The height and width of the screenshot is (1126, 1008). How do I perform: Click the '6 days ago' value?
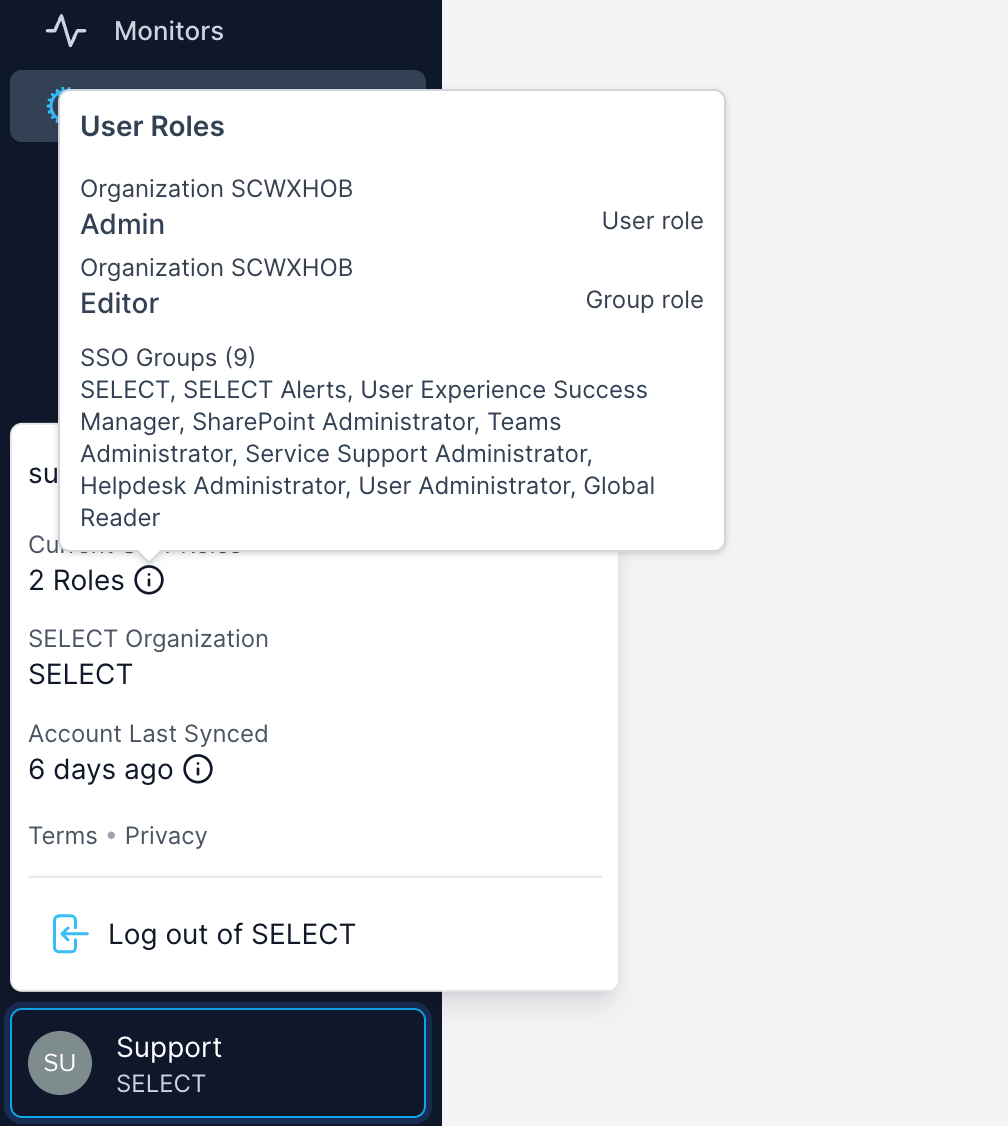click(x=101, y=770)
